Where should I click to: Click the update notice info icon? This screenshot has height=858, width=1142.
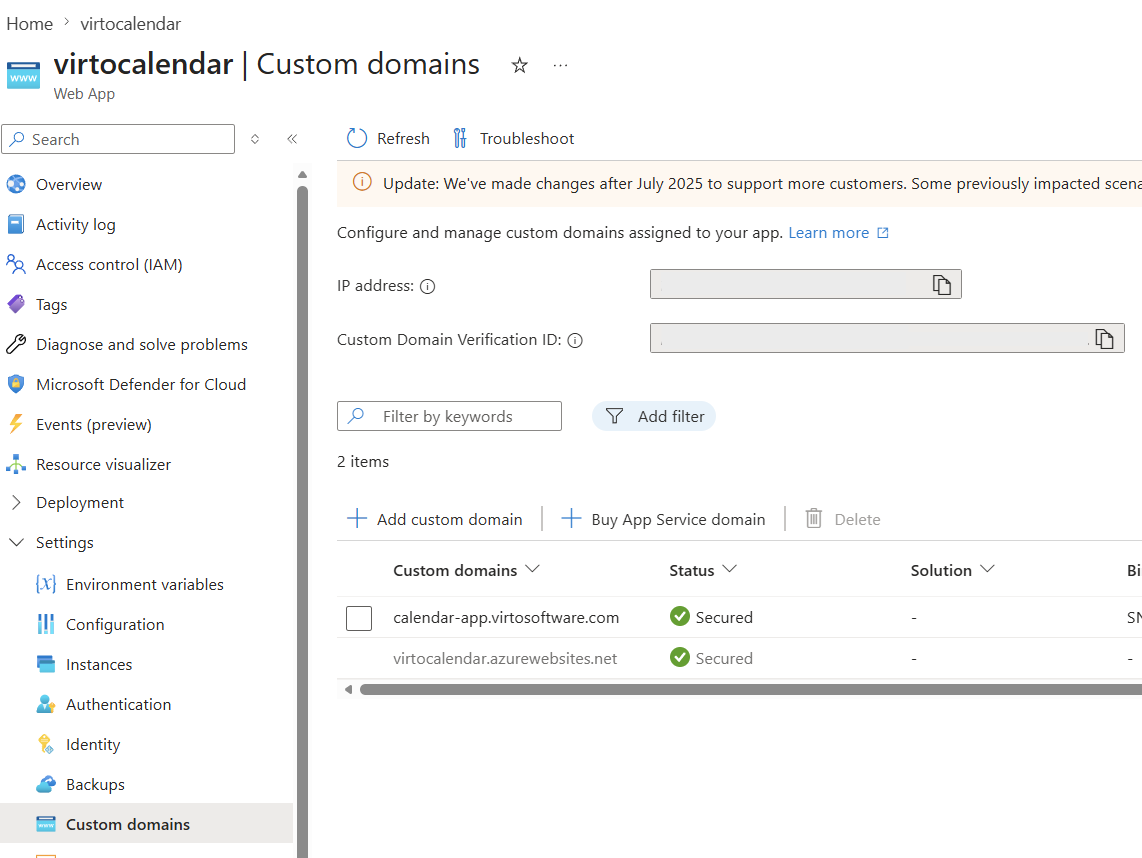pos(362,182)
